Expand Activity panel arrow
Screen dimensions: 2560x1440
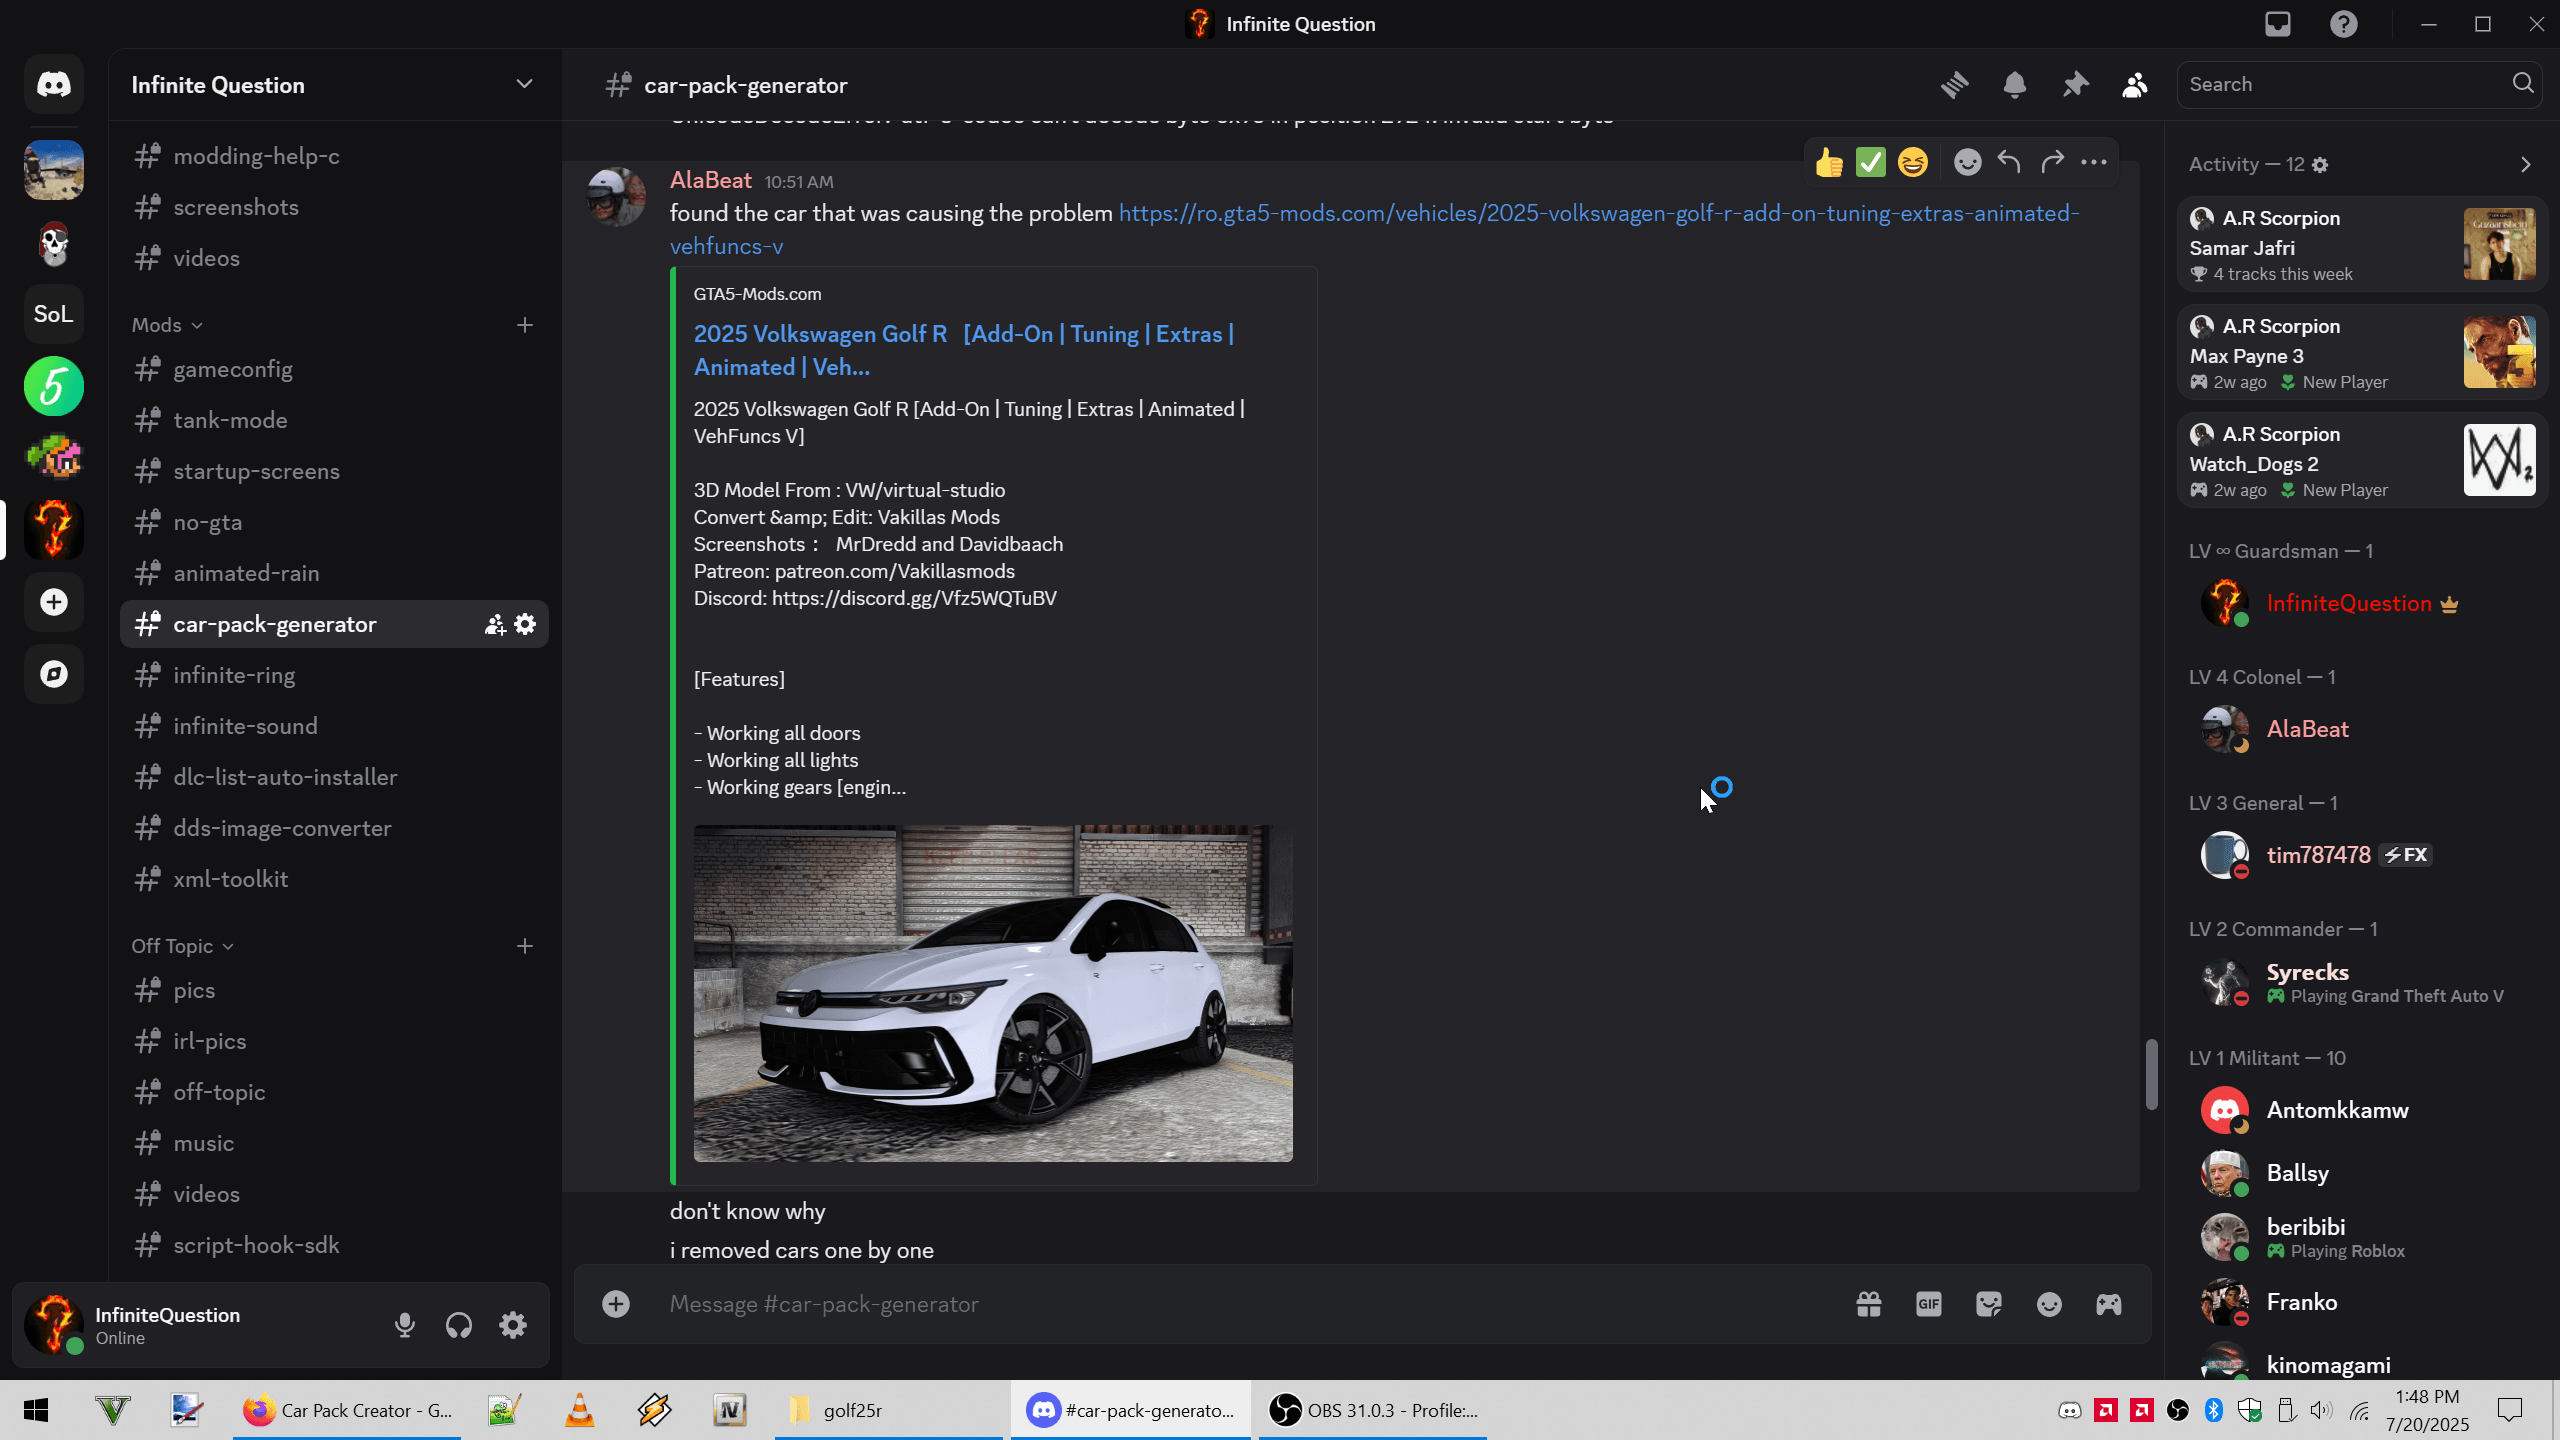[x=2526, y=165]
